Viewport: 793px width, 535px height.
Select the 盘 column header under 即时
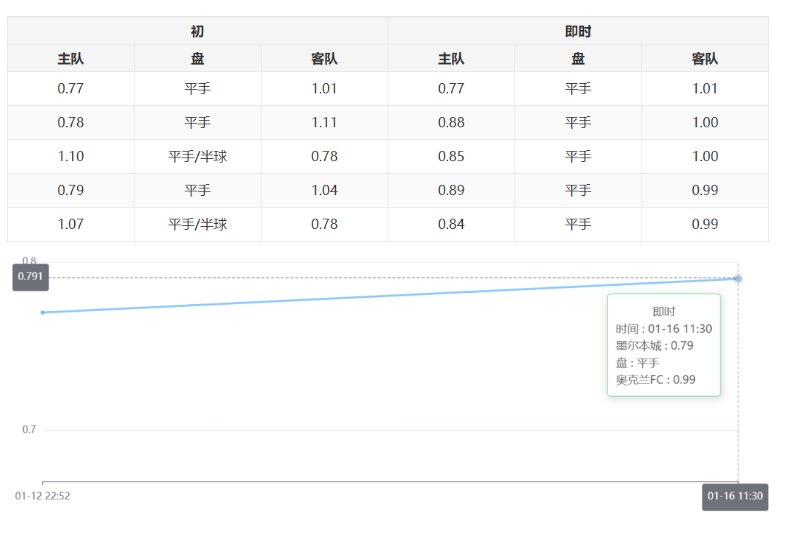[x=578, y=59]
